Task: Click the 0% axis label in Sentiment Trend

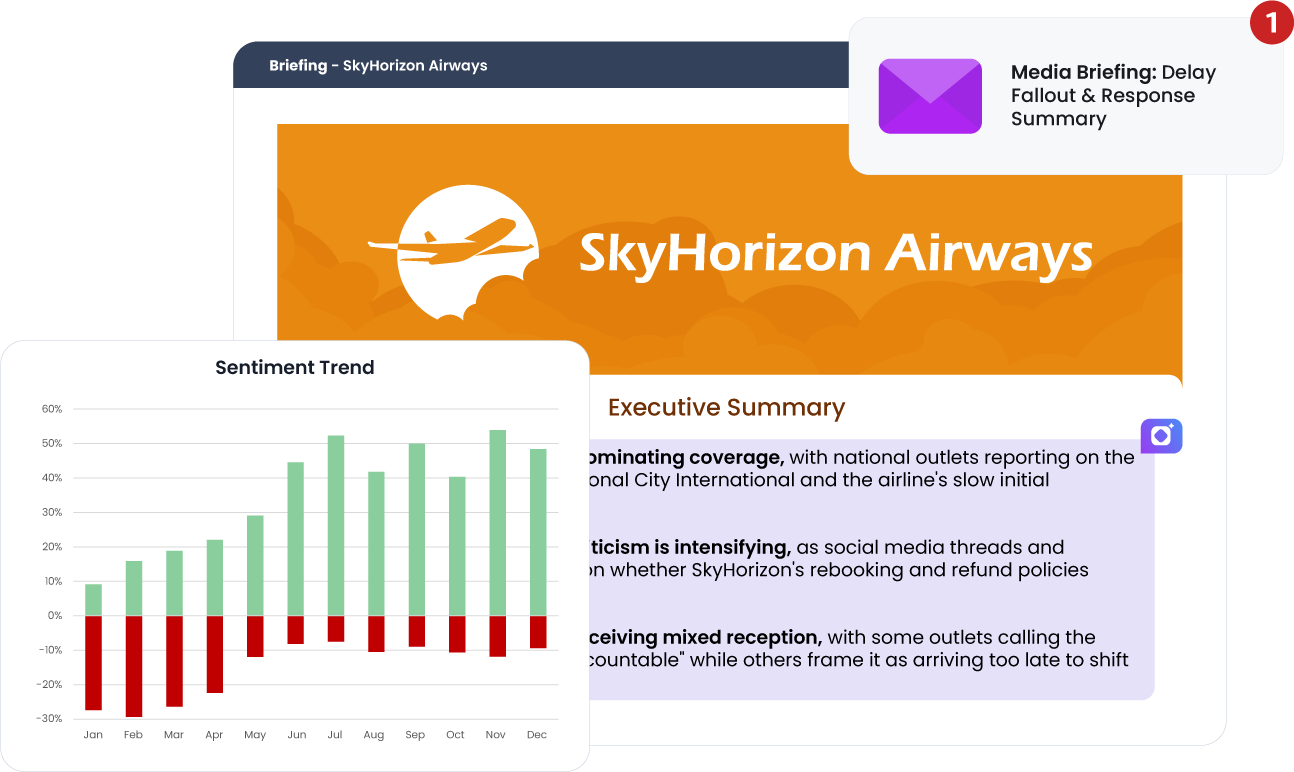Action: pos(55,616)
